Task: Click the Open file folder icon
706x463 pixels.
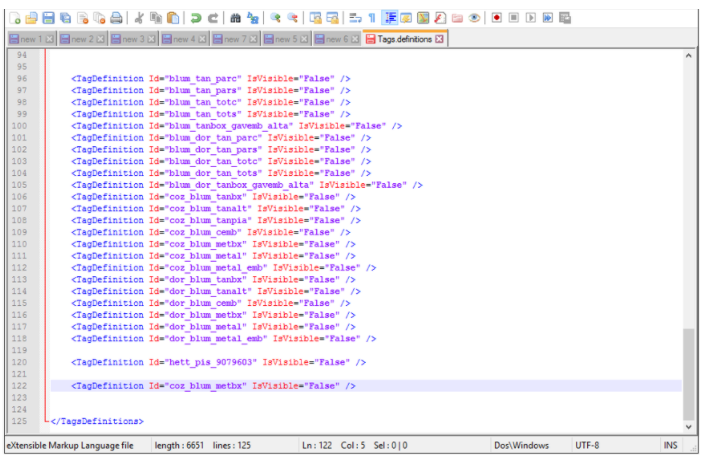Action: point(32,18)
